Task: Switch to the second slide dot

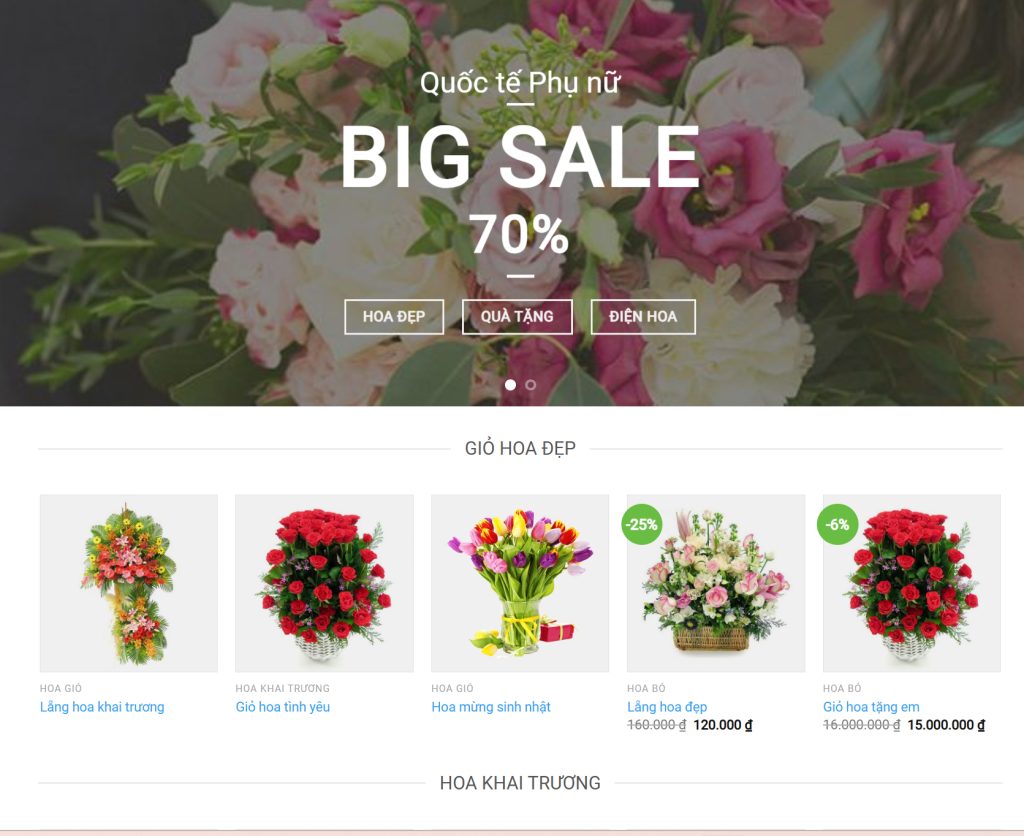Action: click(x=530, y=385)
